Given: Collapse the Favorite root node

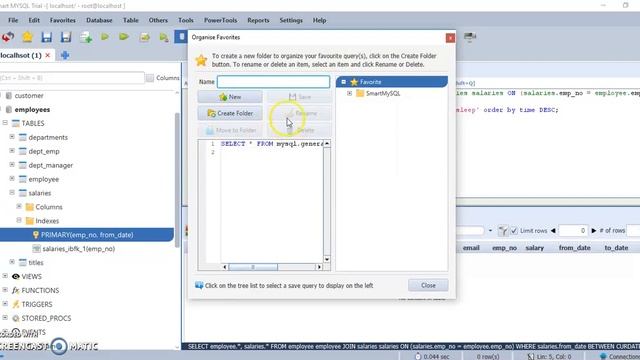Looking at the screenshot, I should tap(344, 82).
